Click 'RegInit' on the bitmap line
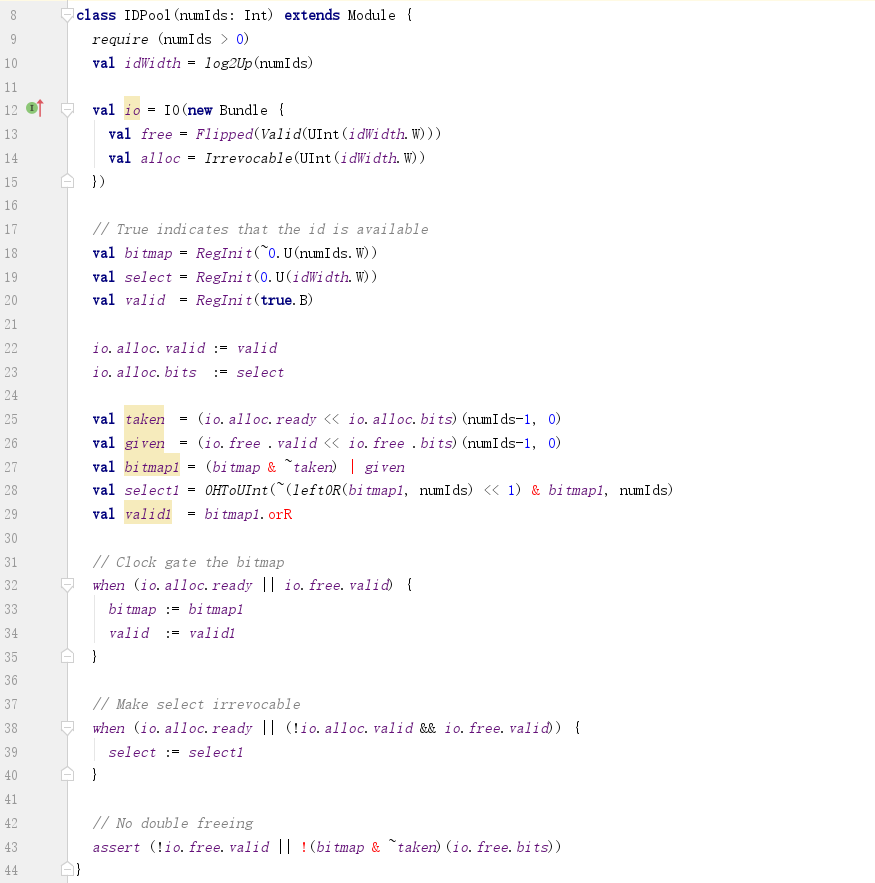 pos(224,253)
